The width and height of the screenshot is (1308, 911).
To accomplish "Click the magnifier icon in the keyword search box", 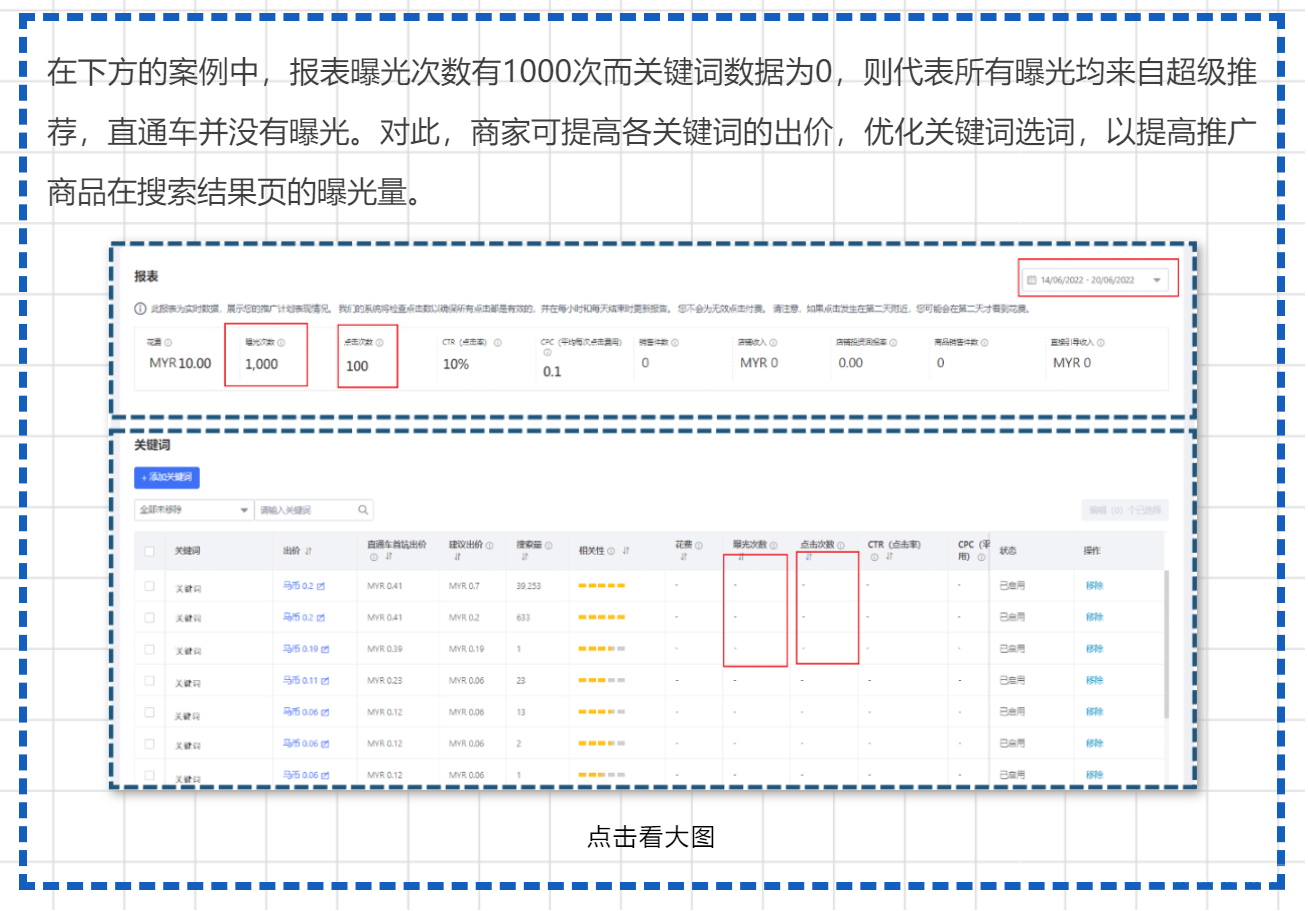I will pos(364,509).
